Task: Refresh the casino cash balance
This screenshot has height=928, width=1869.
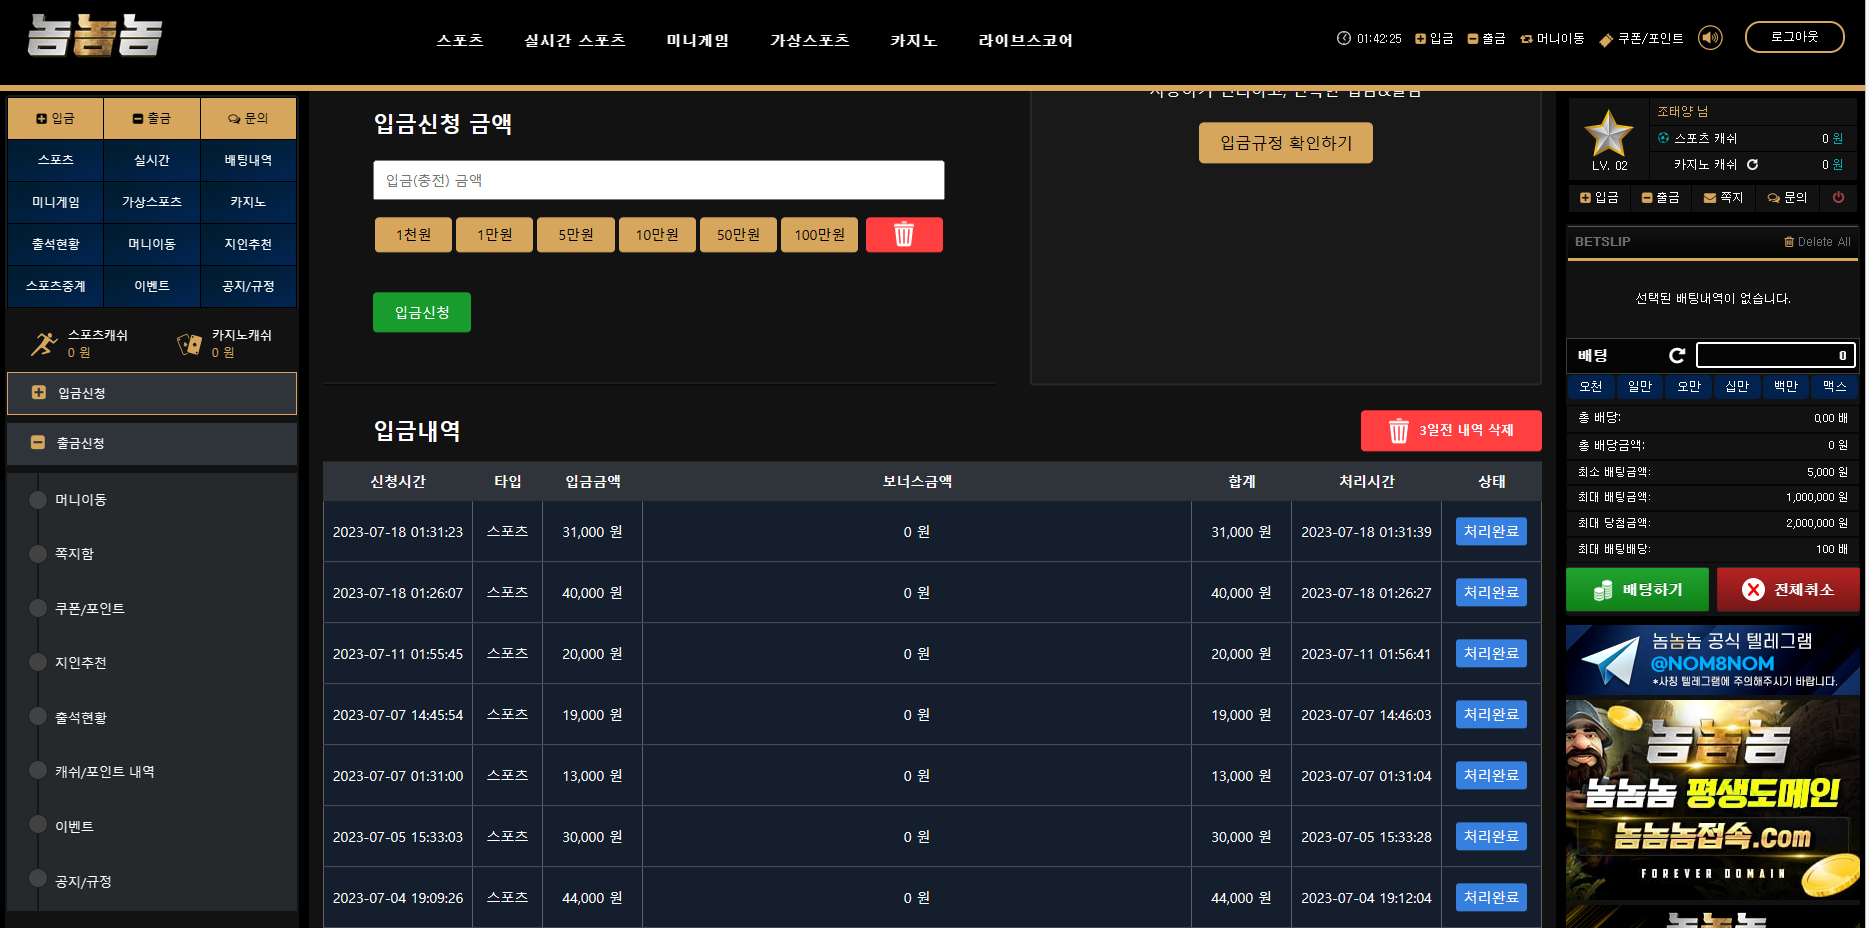Action: [1752, 164]
